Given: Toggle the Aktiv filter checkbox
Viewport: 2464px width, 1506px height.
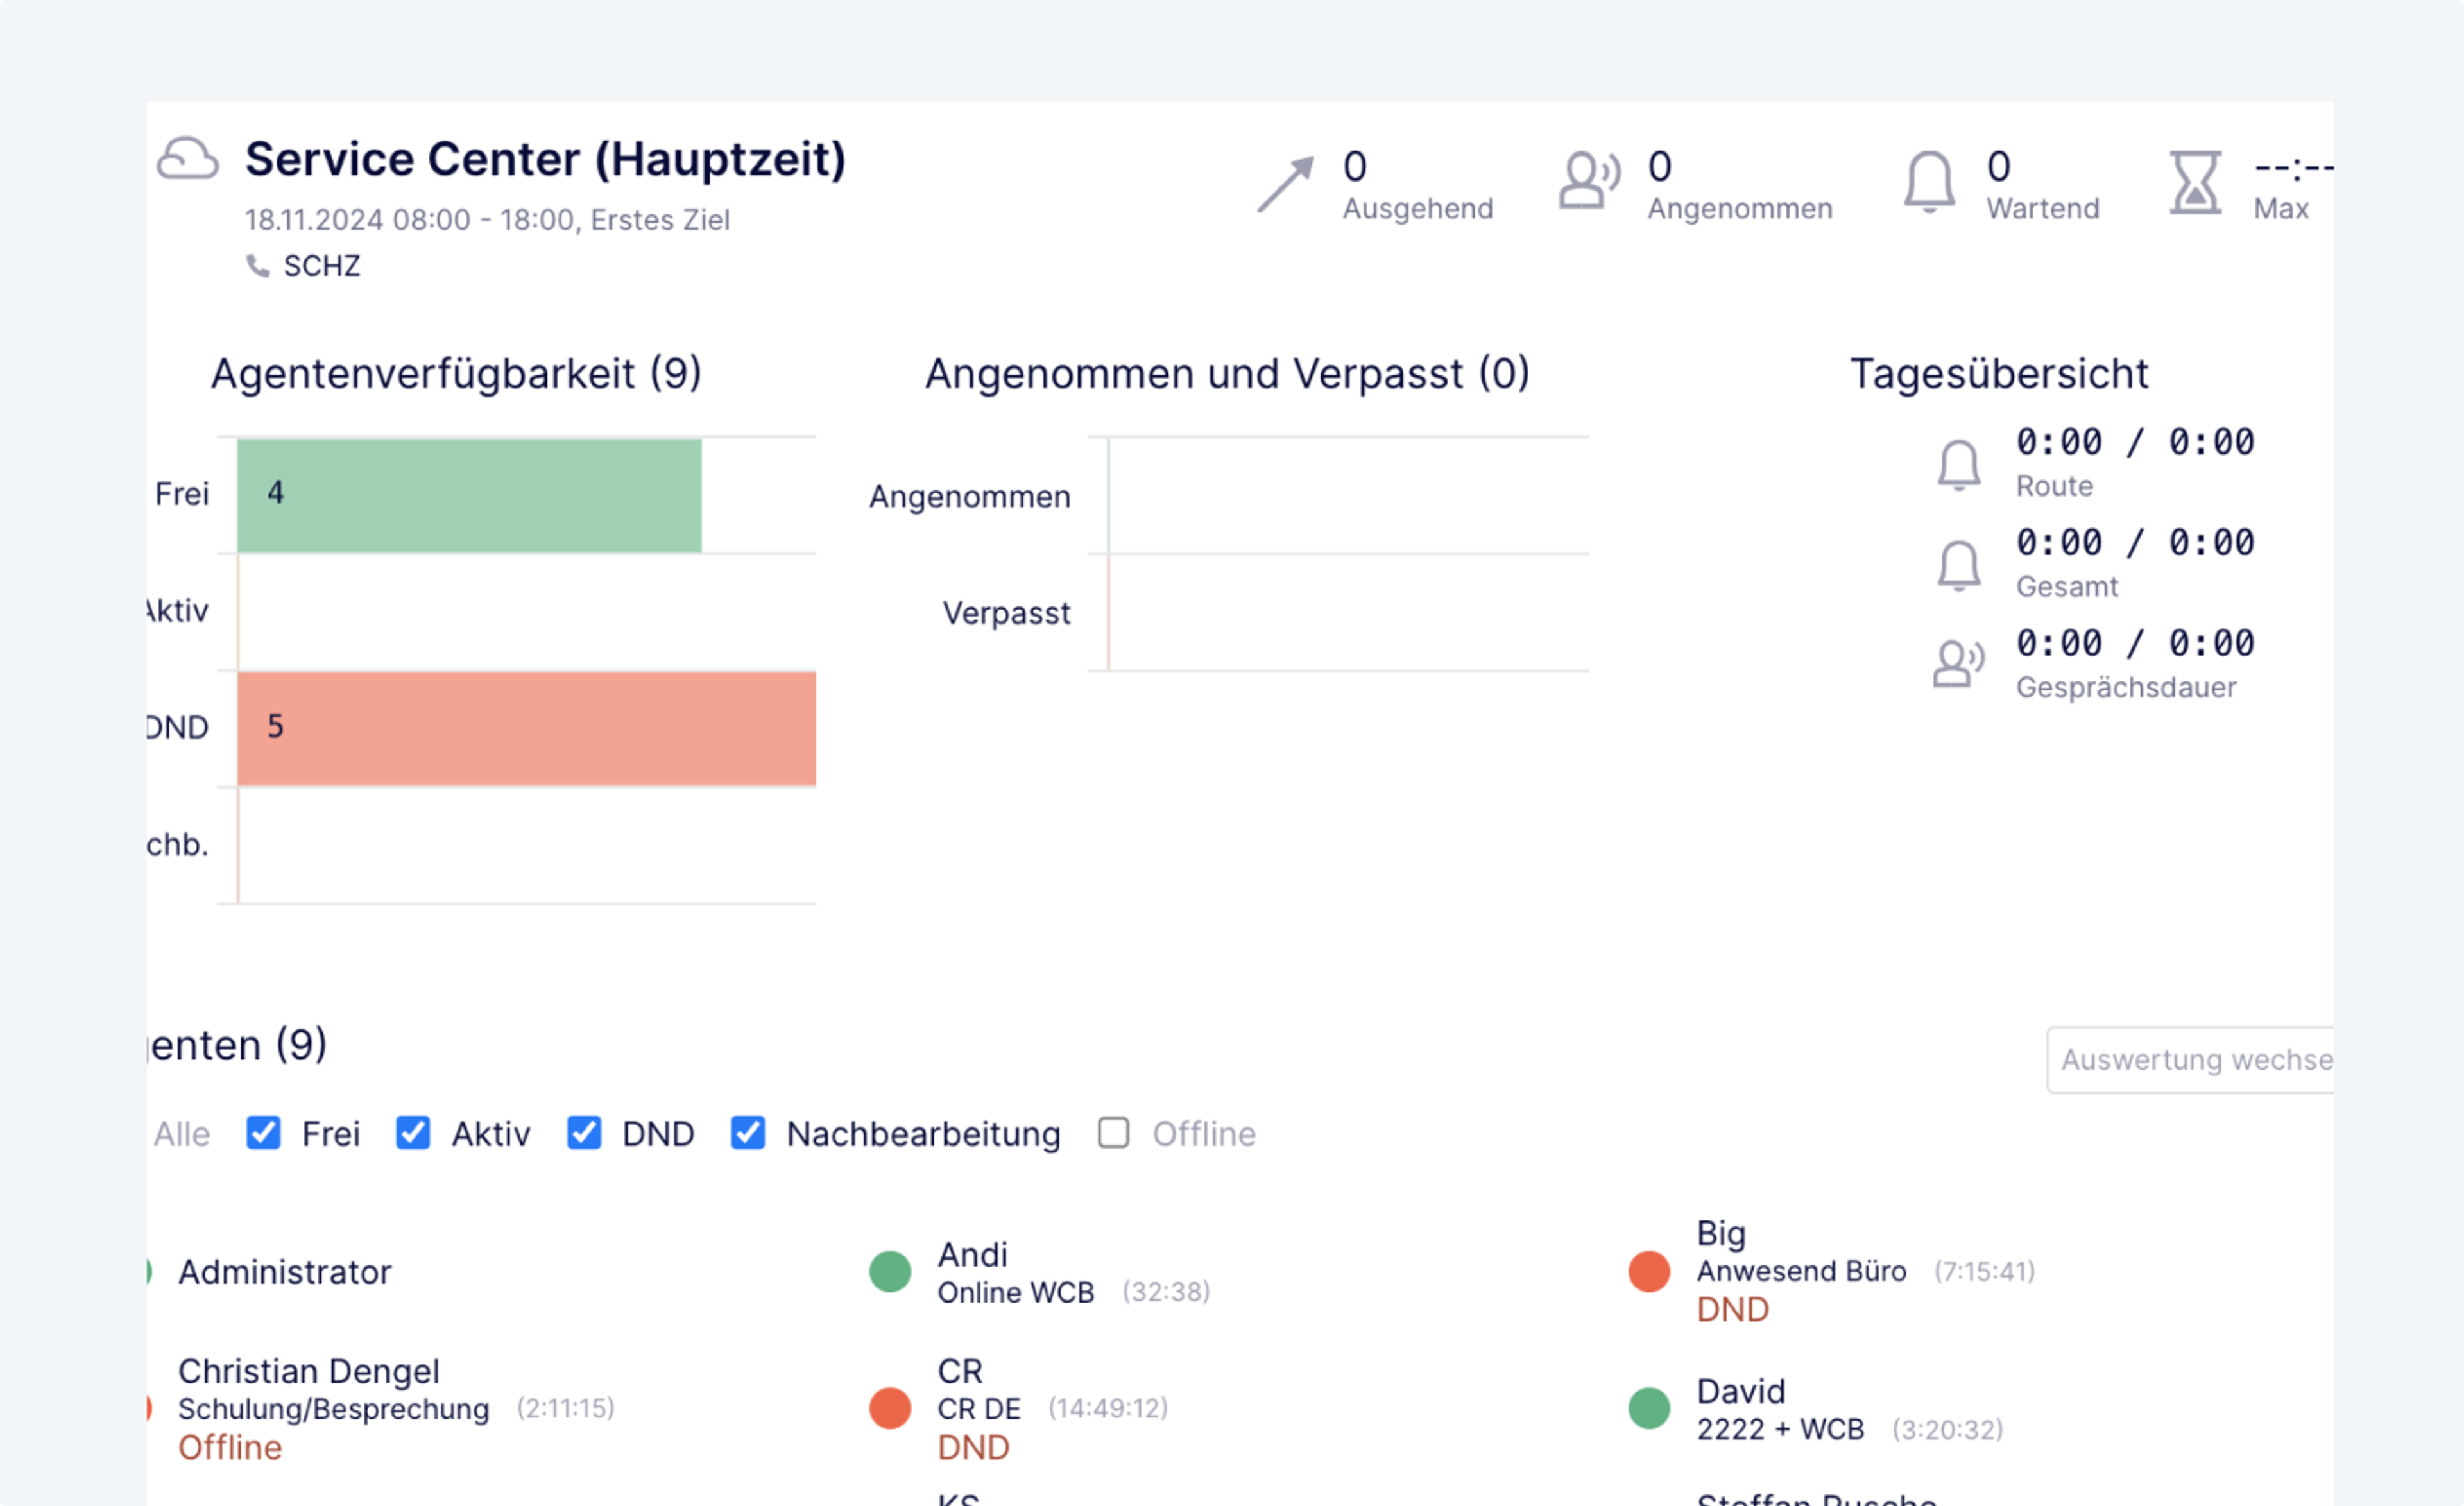Looking at the screenshot, I should [413, 1133].
